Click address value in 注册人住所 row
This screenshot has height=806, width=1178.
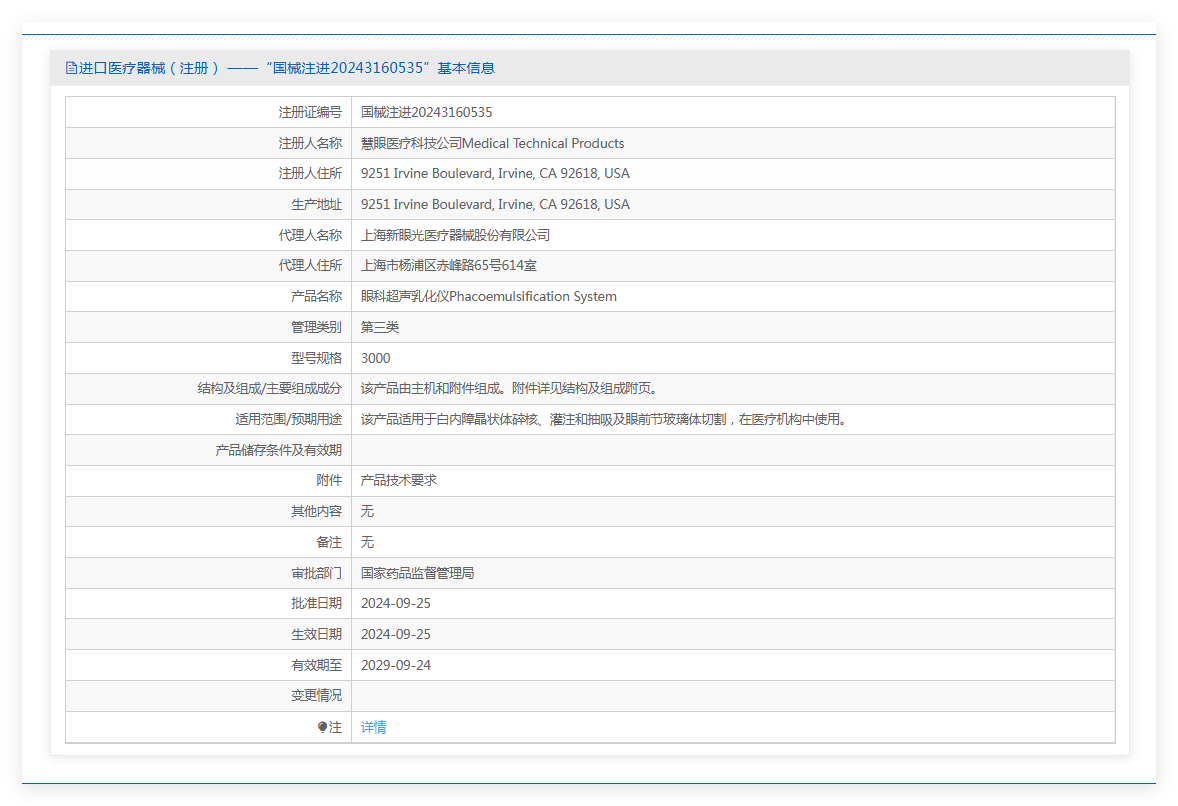(495, 174)
